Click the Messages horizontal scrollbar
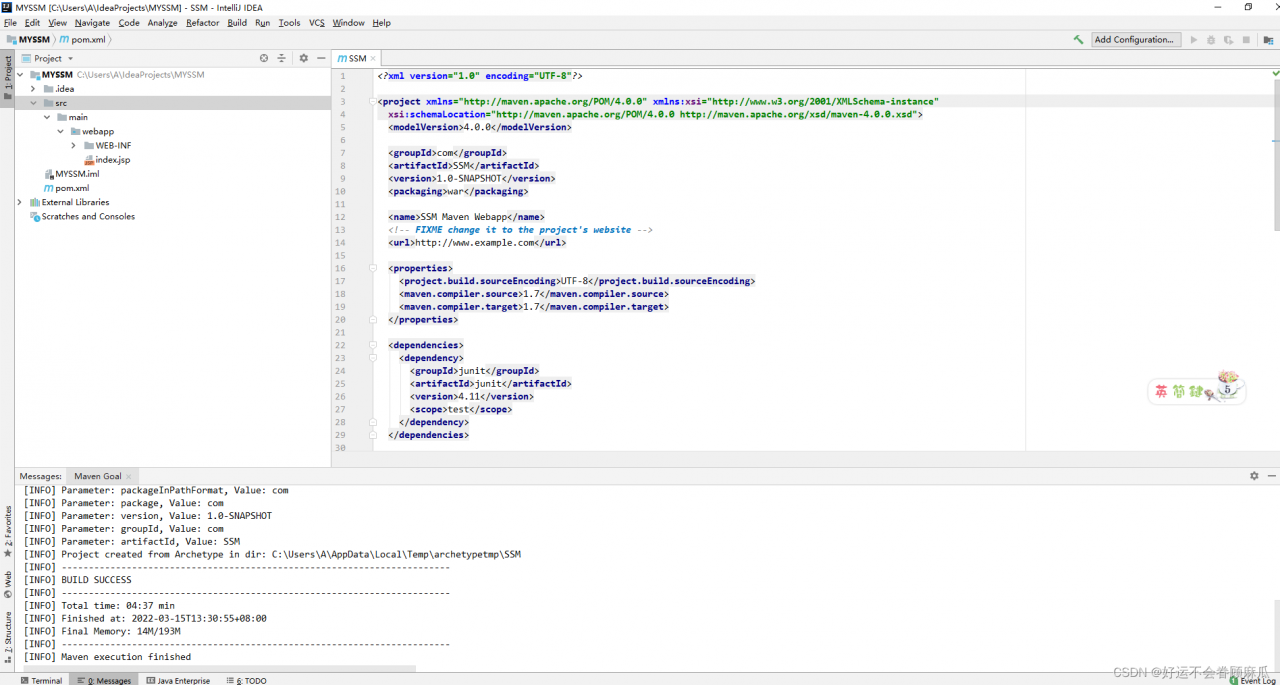This screenshot has width=1280, height=685. pyautogui.click(x=220, y=668)
